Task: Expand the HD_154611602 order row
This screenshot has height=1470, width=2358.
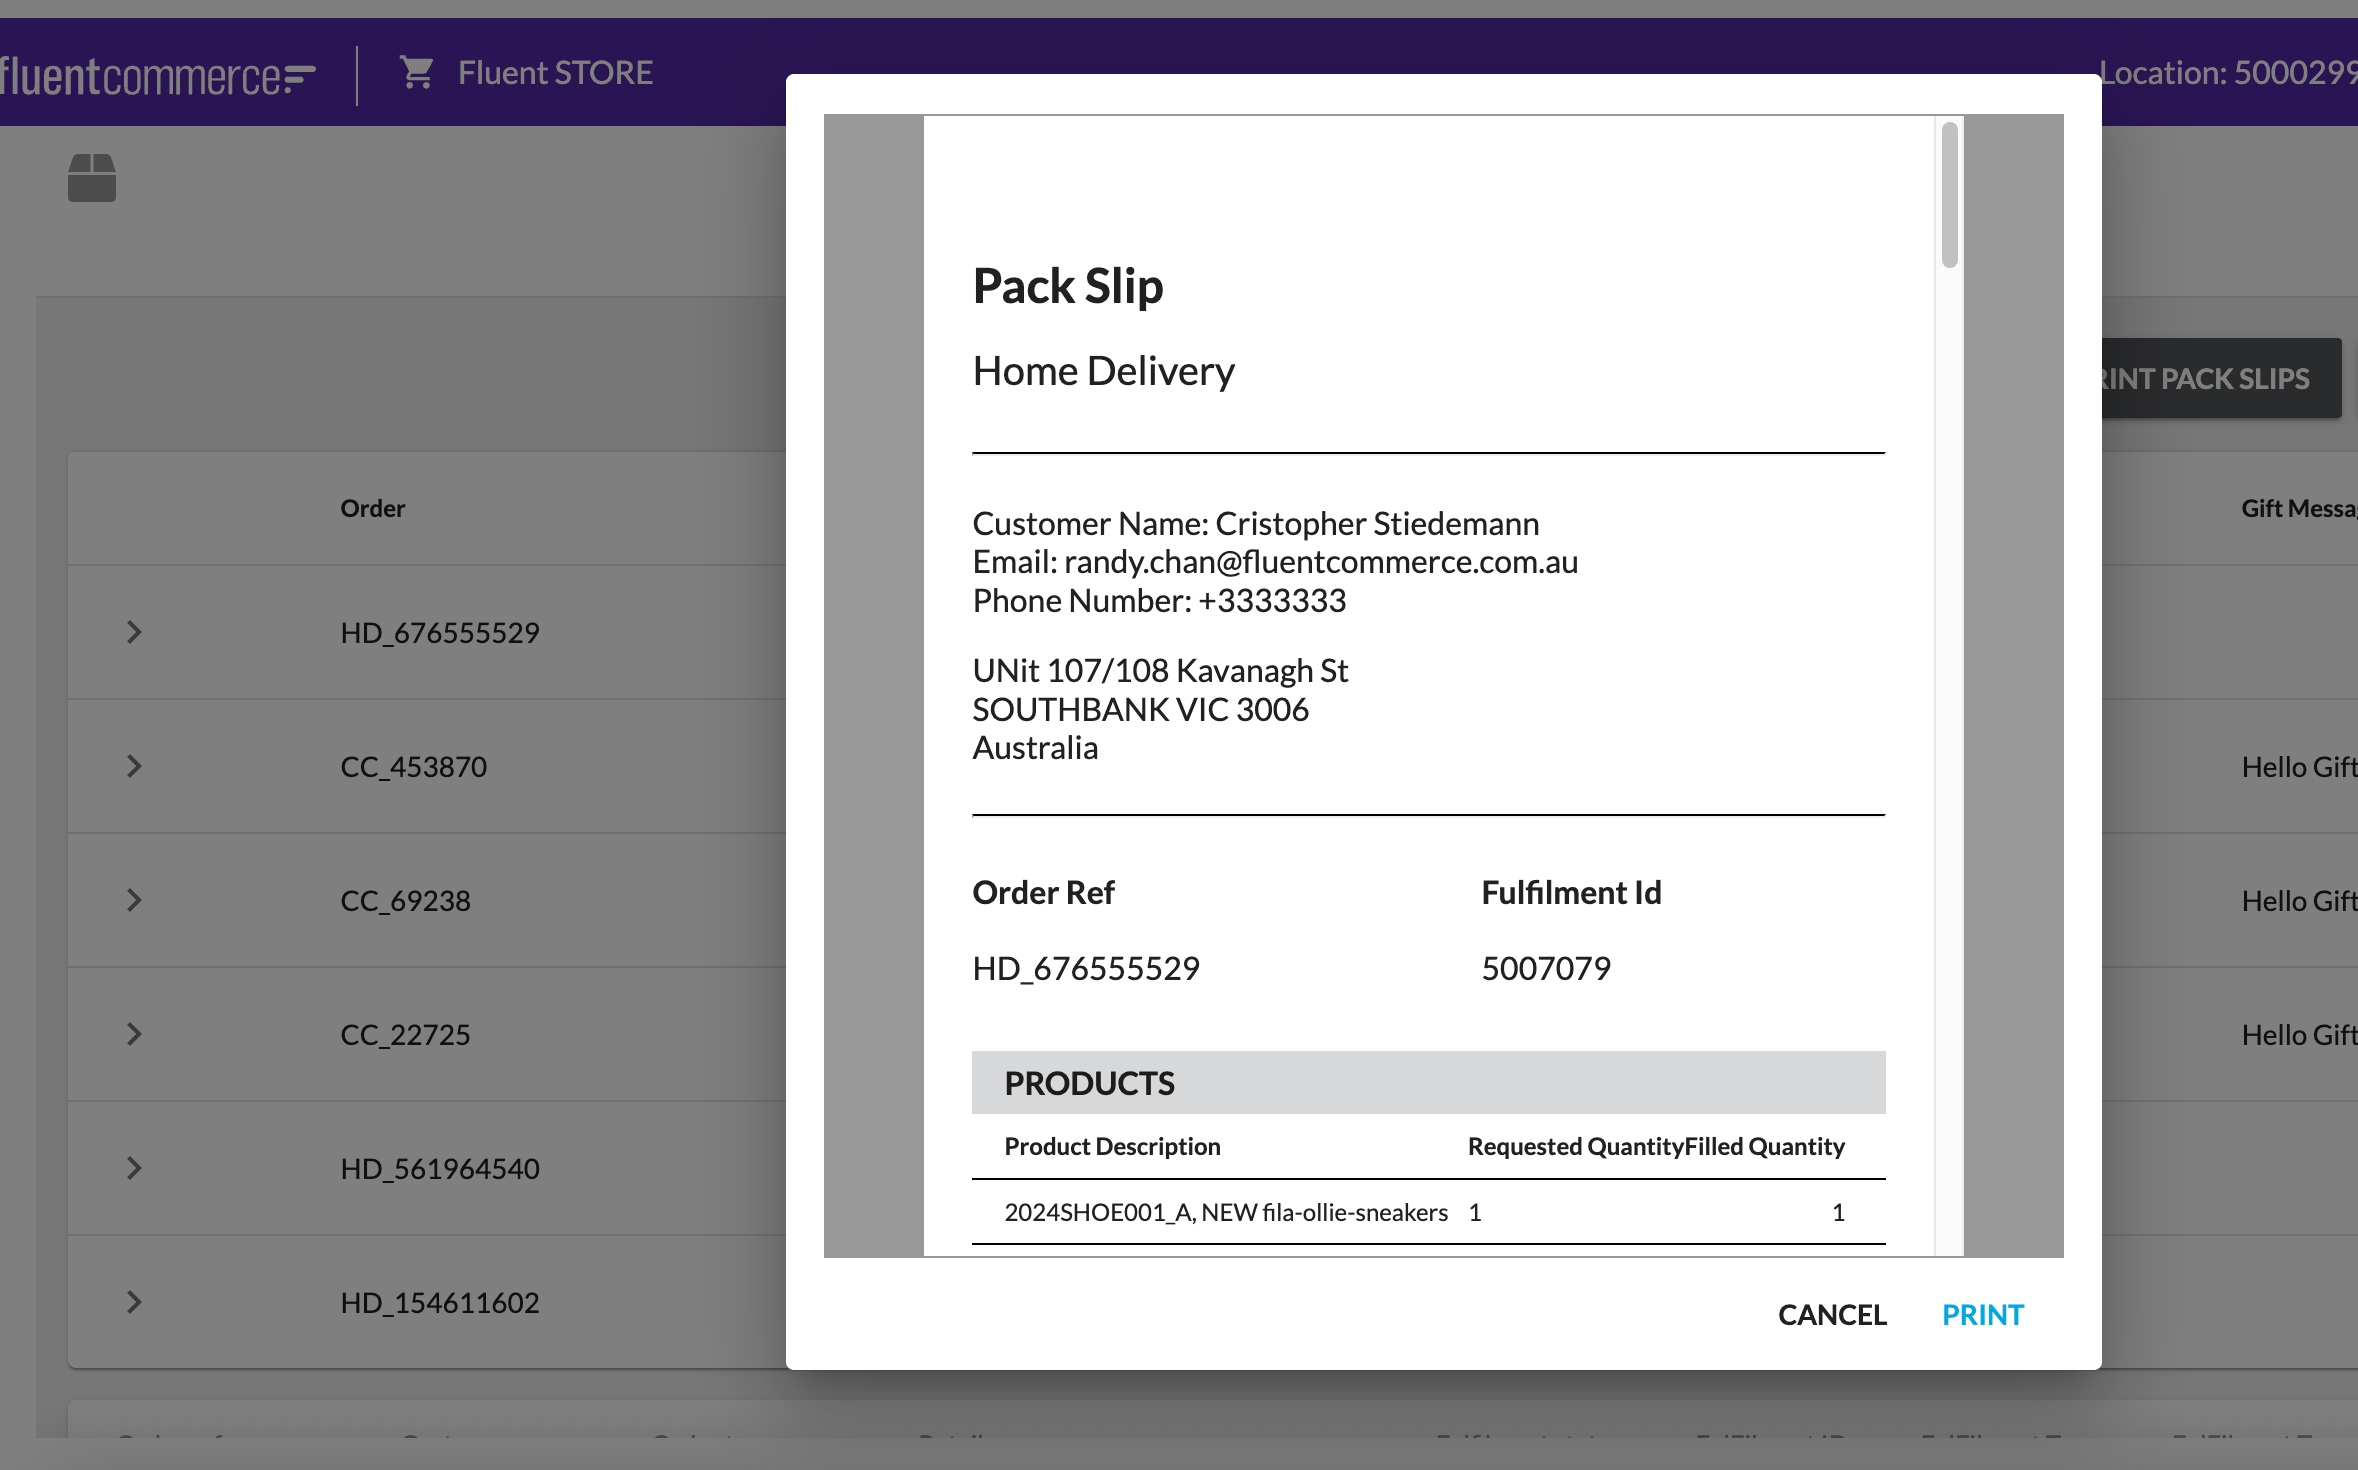Action: coord(134,1302)
